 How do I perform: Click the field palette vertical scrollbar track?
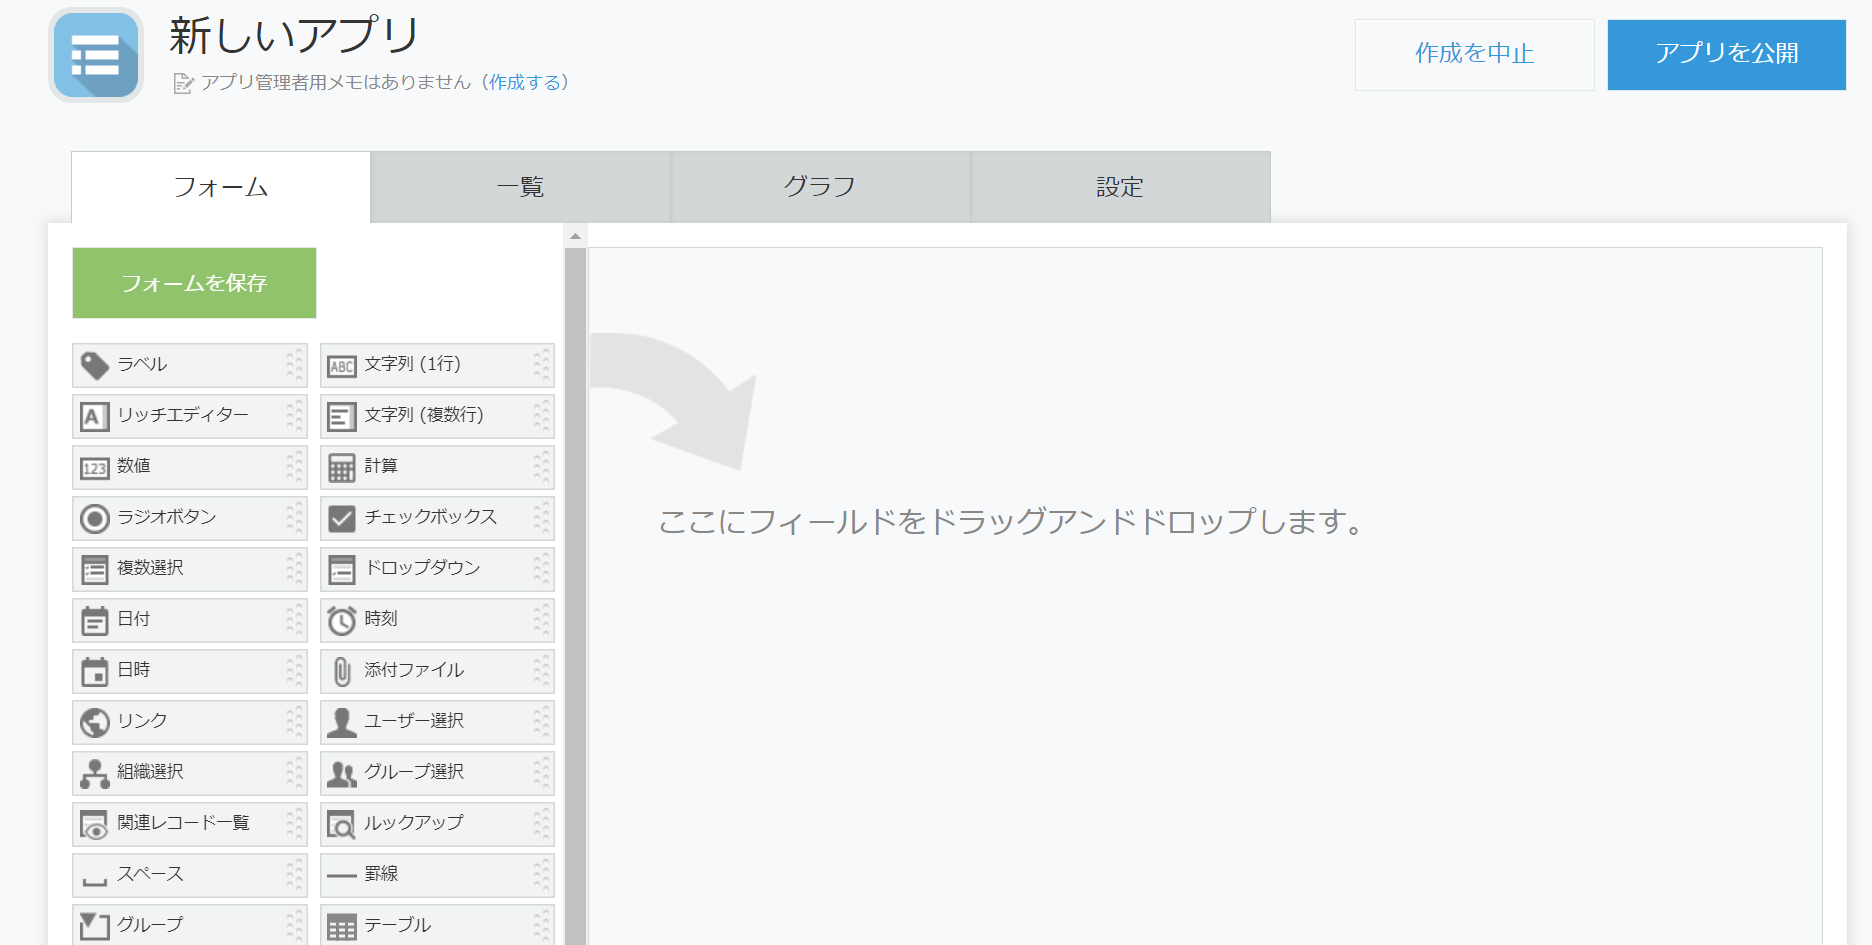click(x=575, y=596)
